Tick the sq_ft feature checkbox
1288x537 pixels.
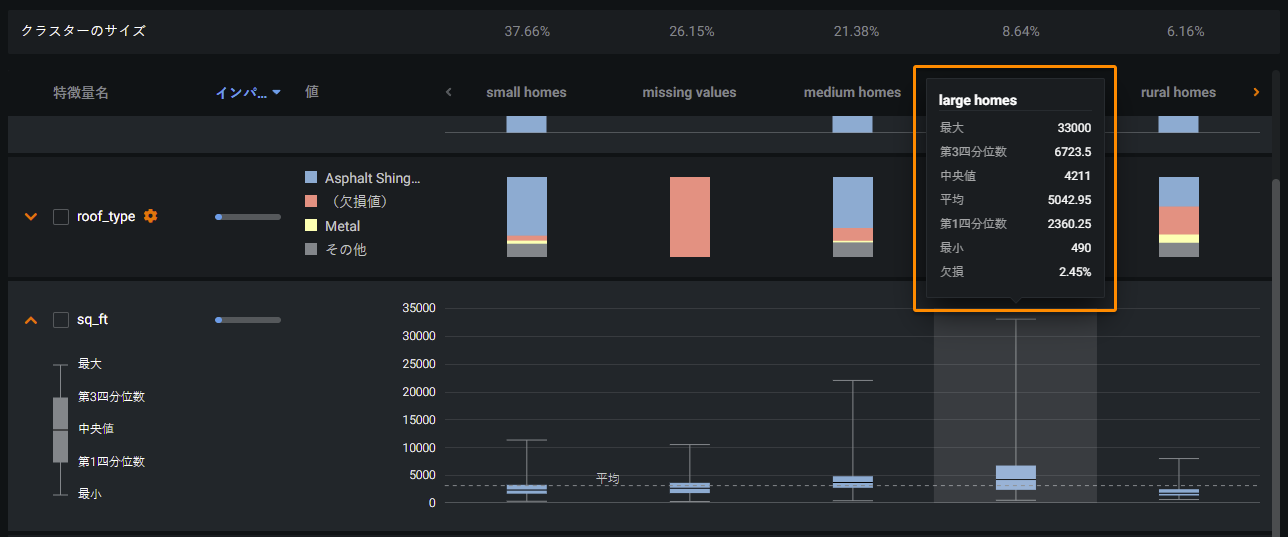tap(61, 320)
